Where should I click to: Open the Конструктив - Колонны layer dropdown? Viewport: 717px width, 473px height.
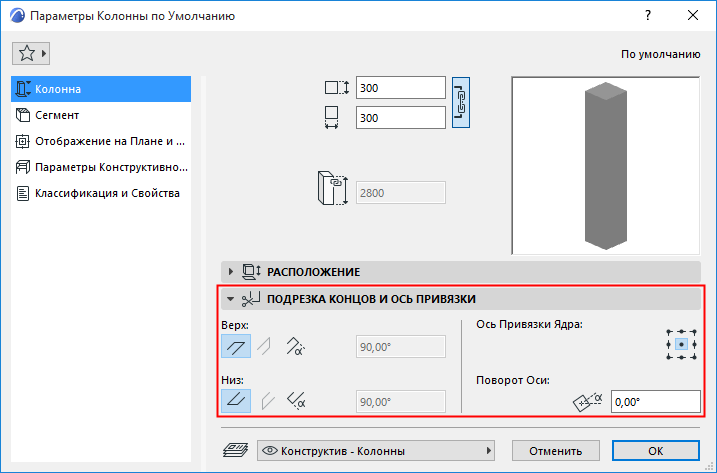(x=376, y=451)
